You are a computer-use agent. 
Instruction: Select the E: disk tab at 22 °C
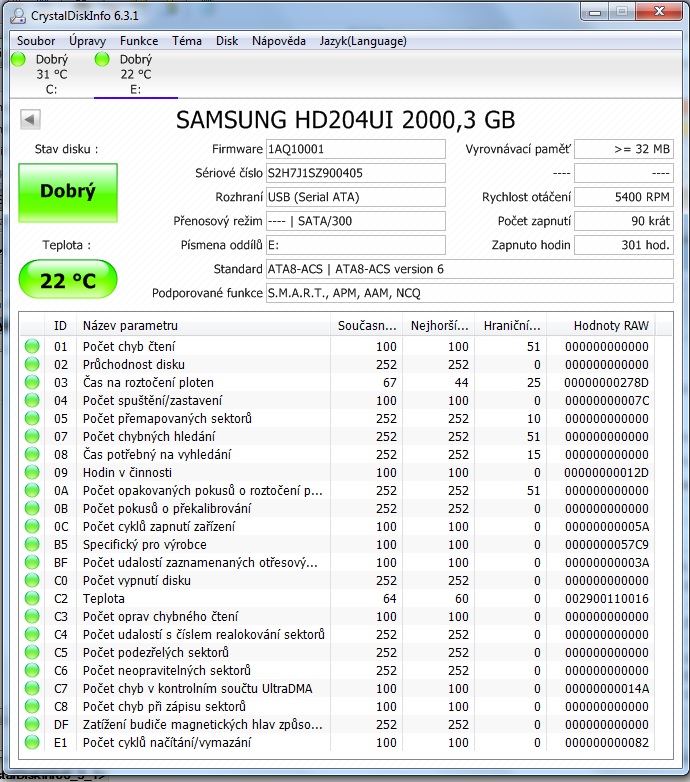click(x=136, y=74)
